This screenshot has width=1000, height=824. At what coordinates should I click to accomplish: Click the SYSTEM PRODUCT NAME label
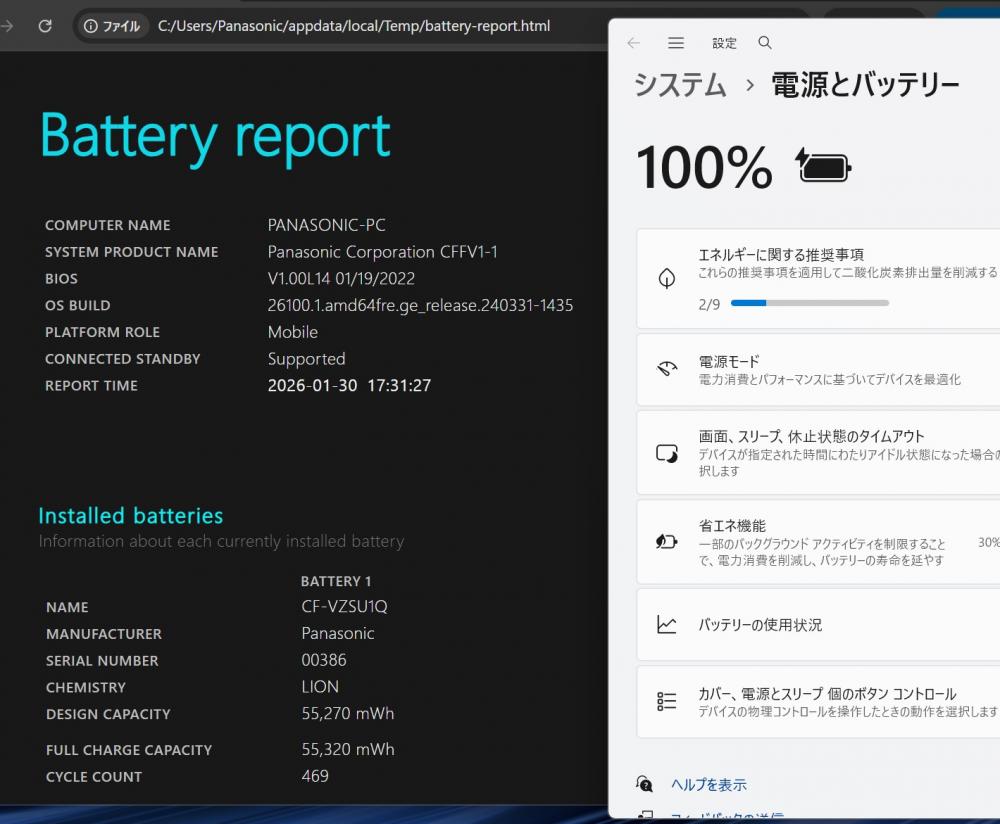131,252
